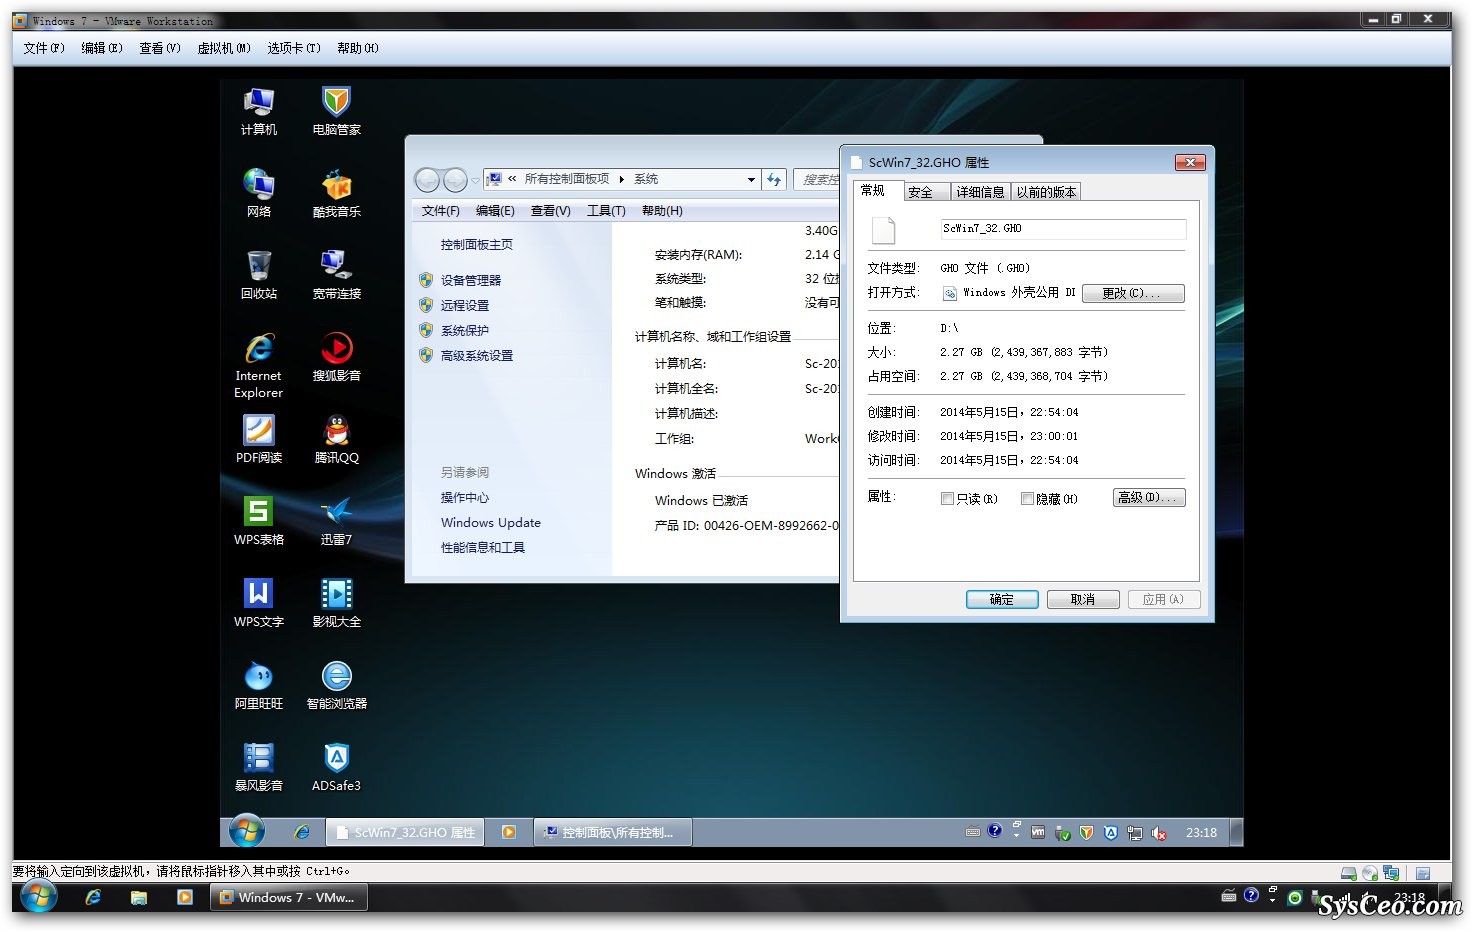
Task: Open the 计算机 desktop icon
Action: [259, 111]
